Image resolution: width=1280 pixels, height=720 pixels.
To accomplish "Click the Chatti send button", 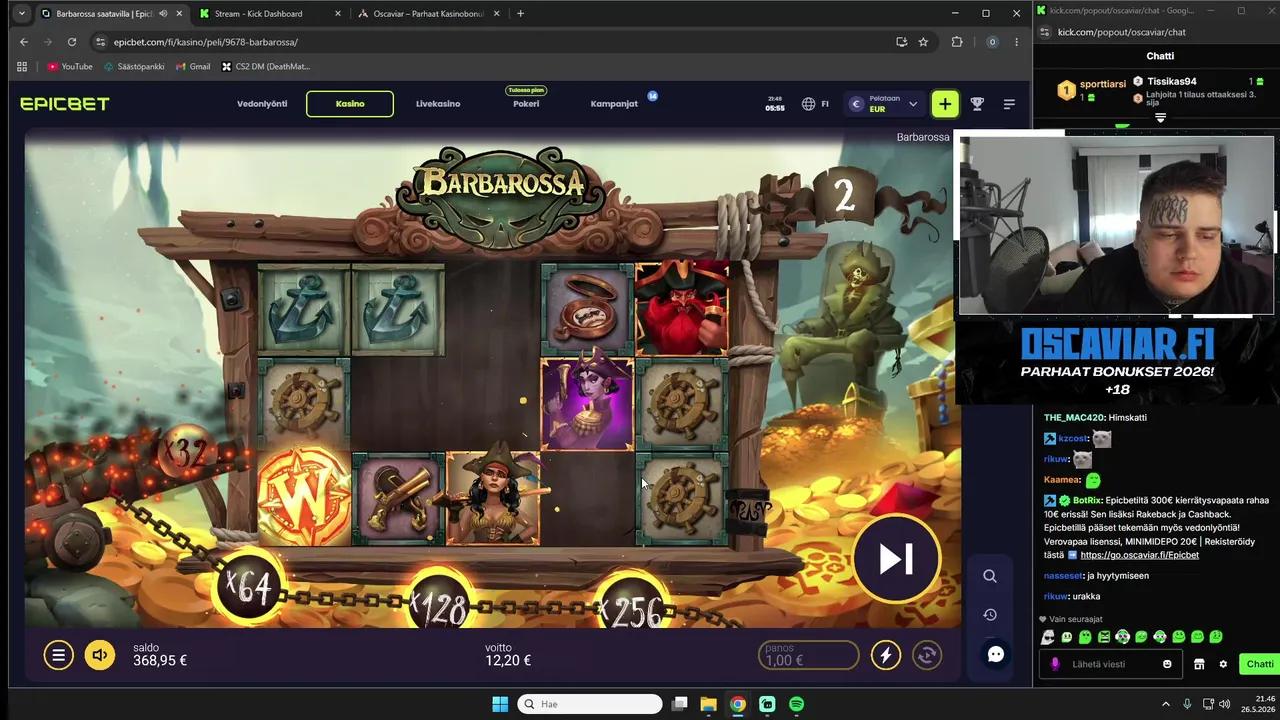I will 1259,664.
